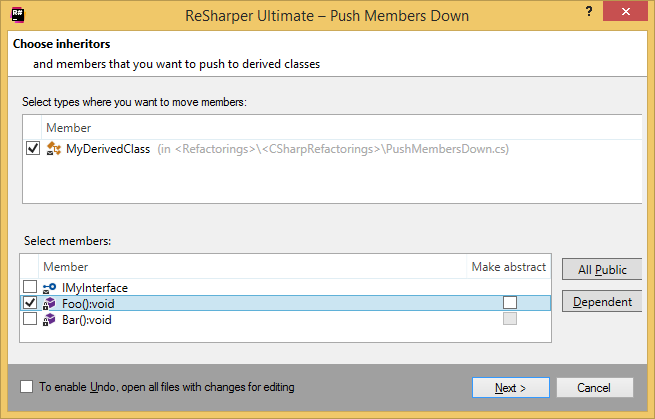Select the IMyInterface row label
This screenshot has height=419, width=655.
coord(95,288)
